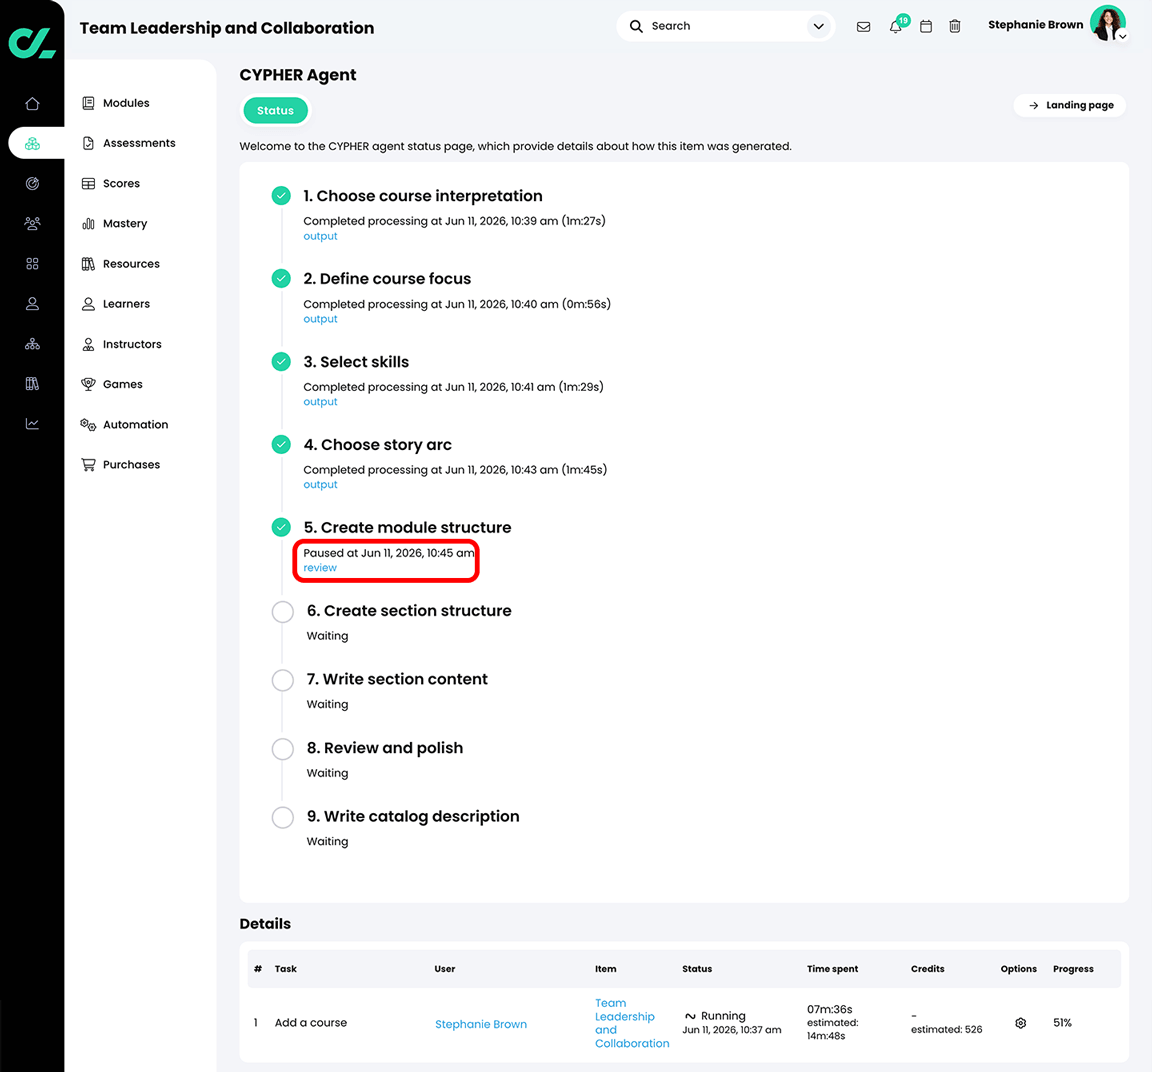Open the Home icon in the left rail
The height and width of the screenshot is (1072, 1152).
point(32,104)
